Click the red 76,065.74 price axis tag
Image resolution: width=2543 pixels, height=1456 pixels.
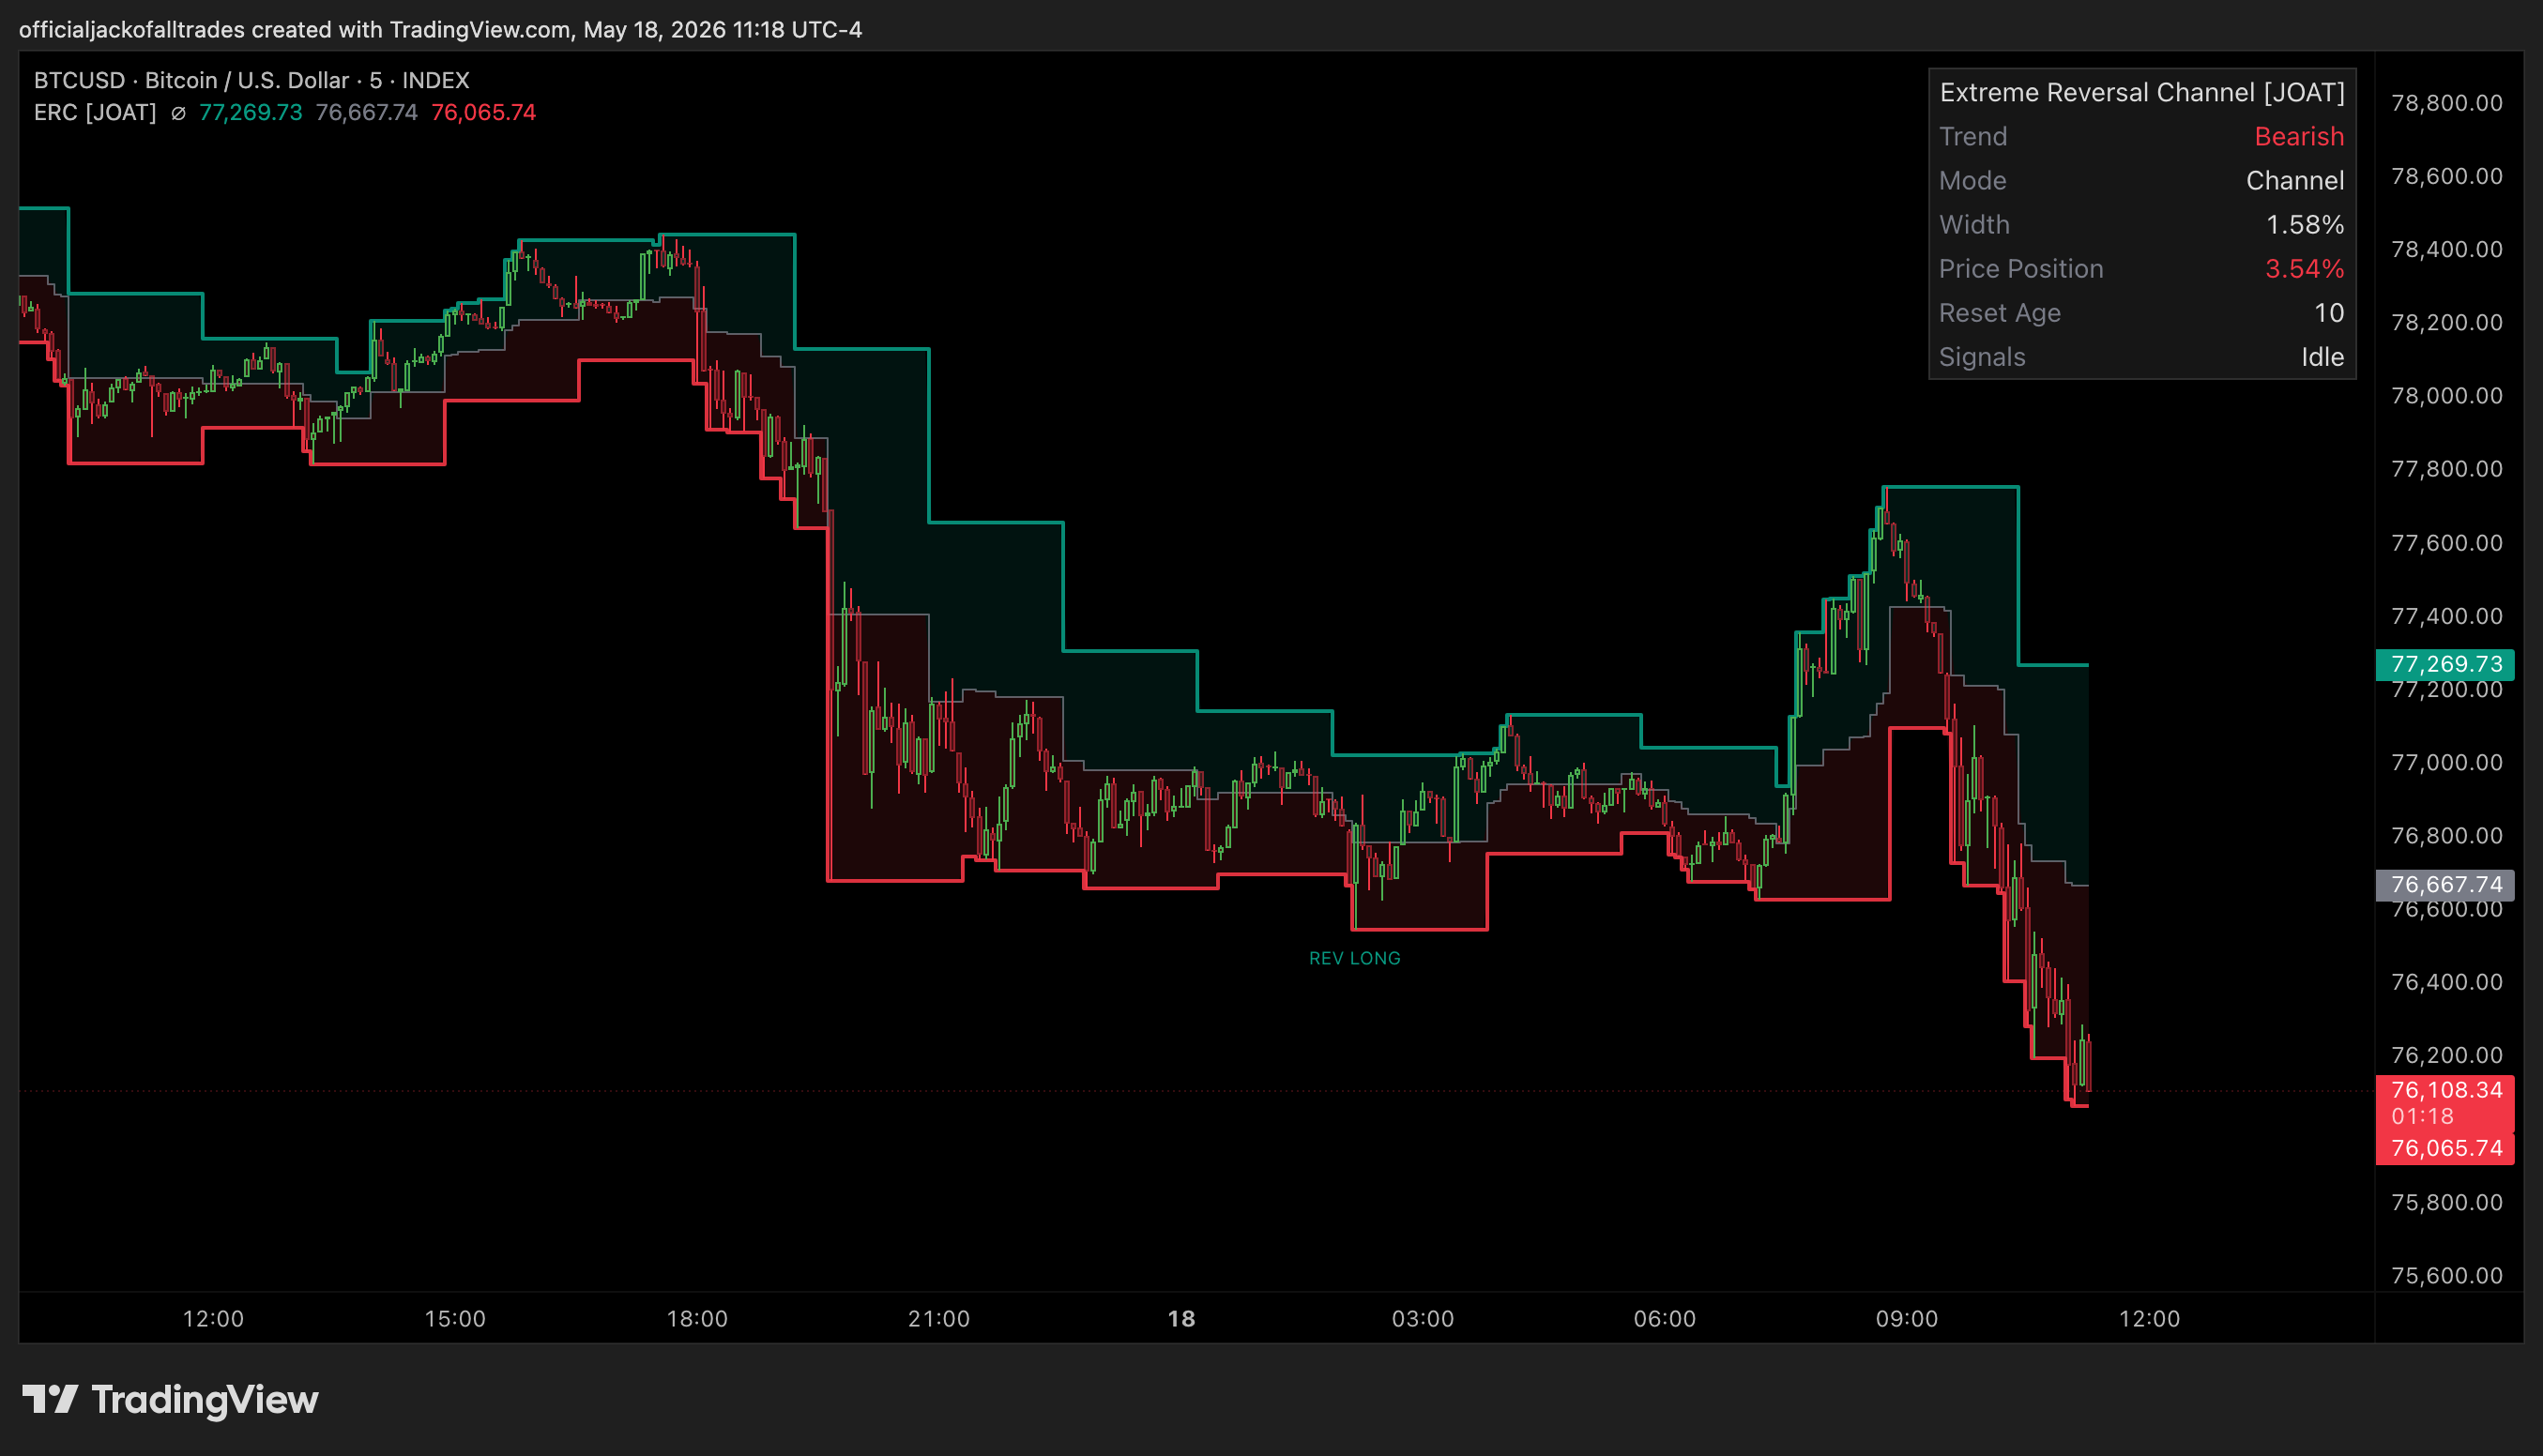click(2445, 1148)
